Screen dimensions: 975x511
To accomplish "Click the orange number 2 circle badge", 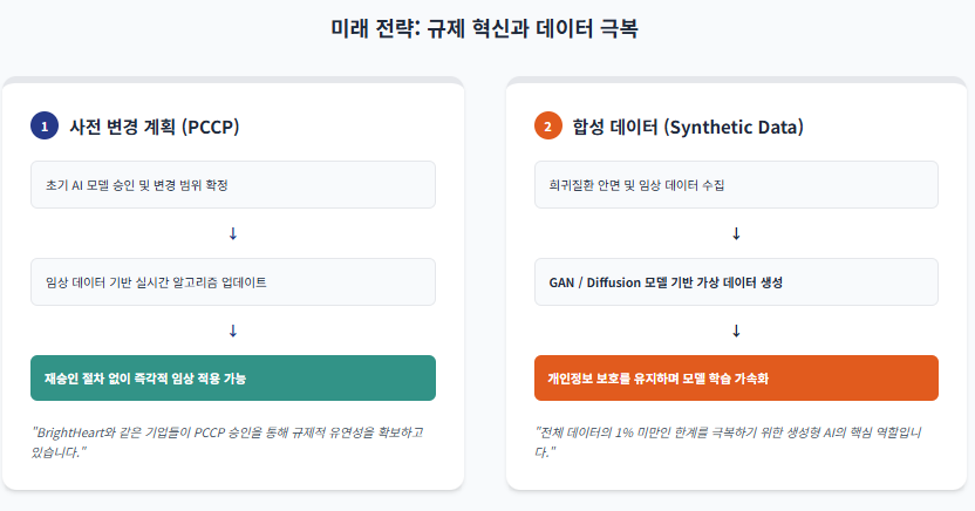I will pyautogui.click(x=548, y=126).
